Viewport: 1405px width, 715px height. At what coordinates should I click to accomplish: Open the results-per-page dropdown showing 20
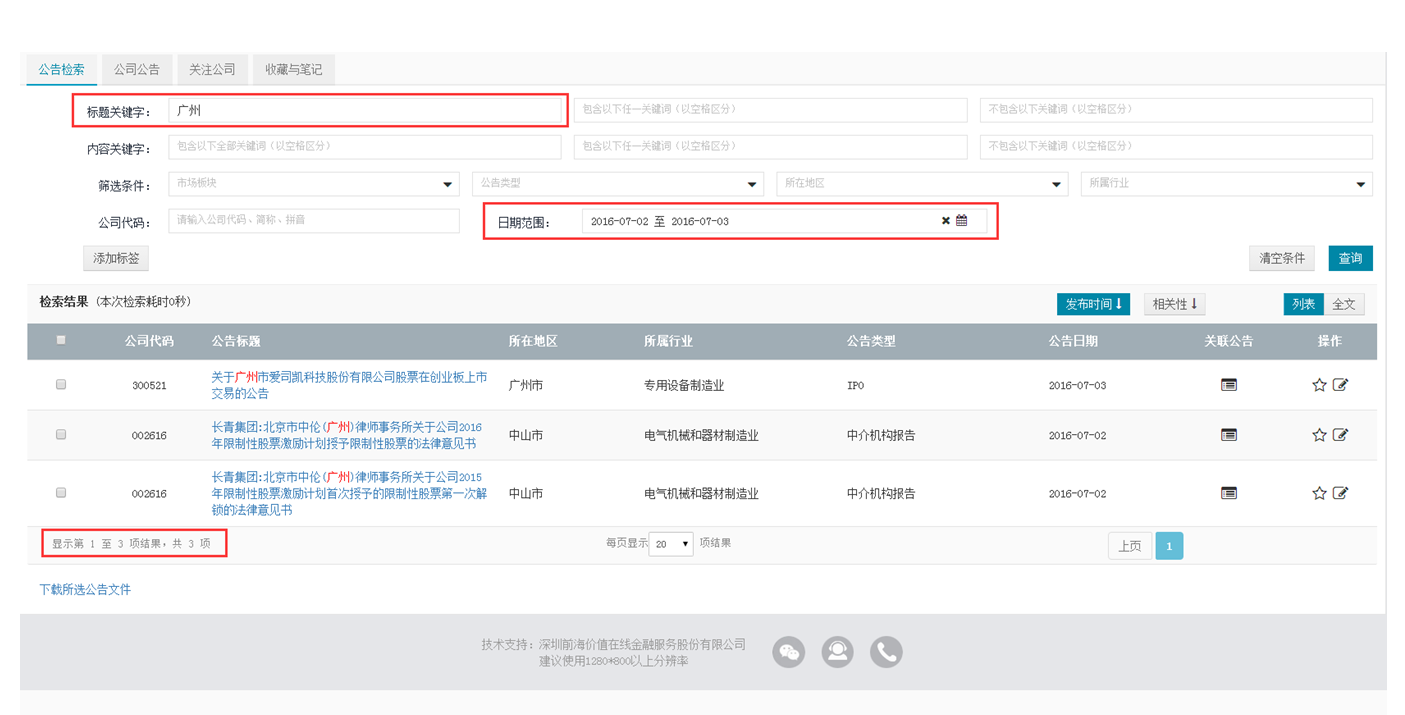click(x=671, y=544)
